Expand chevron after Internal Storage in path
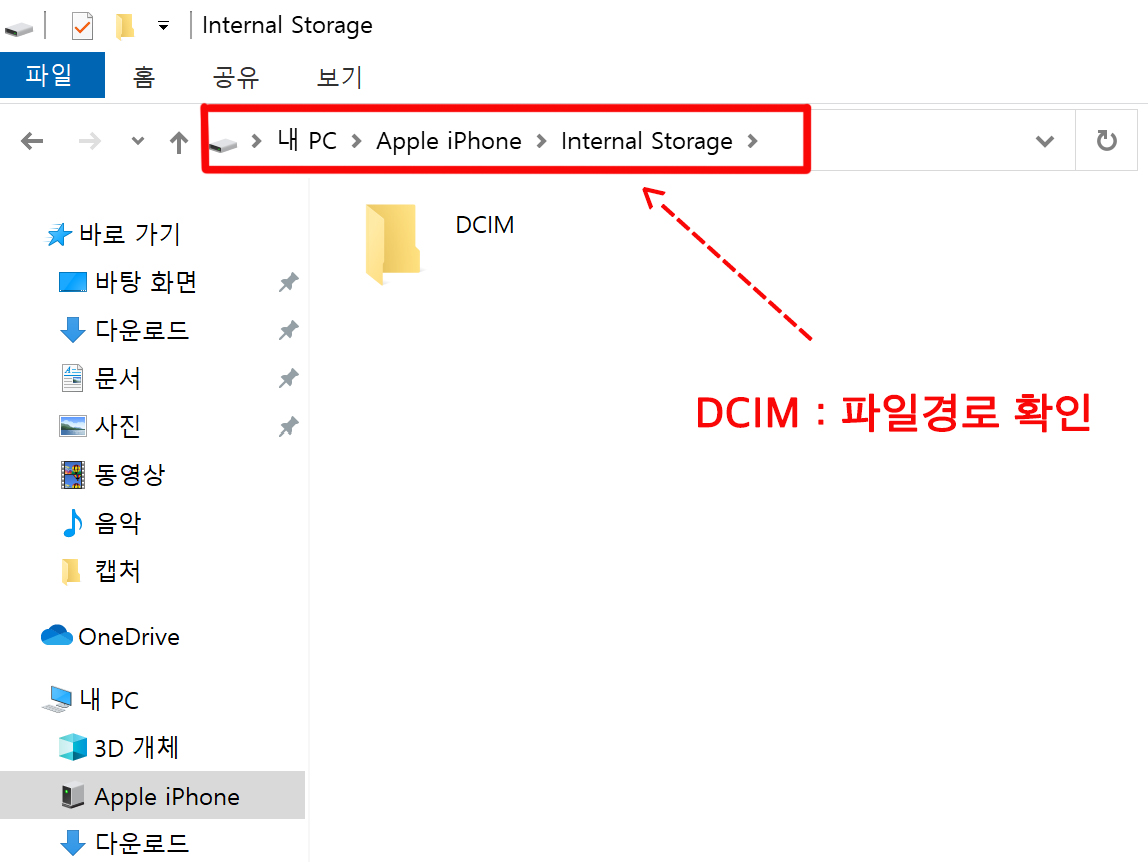This screenshot has width=1148, height=862. click(753, 141)
